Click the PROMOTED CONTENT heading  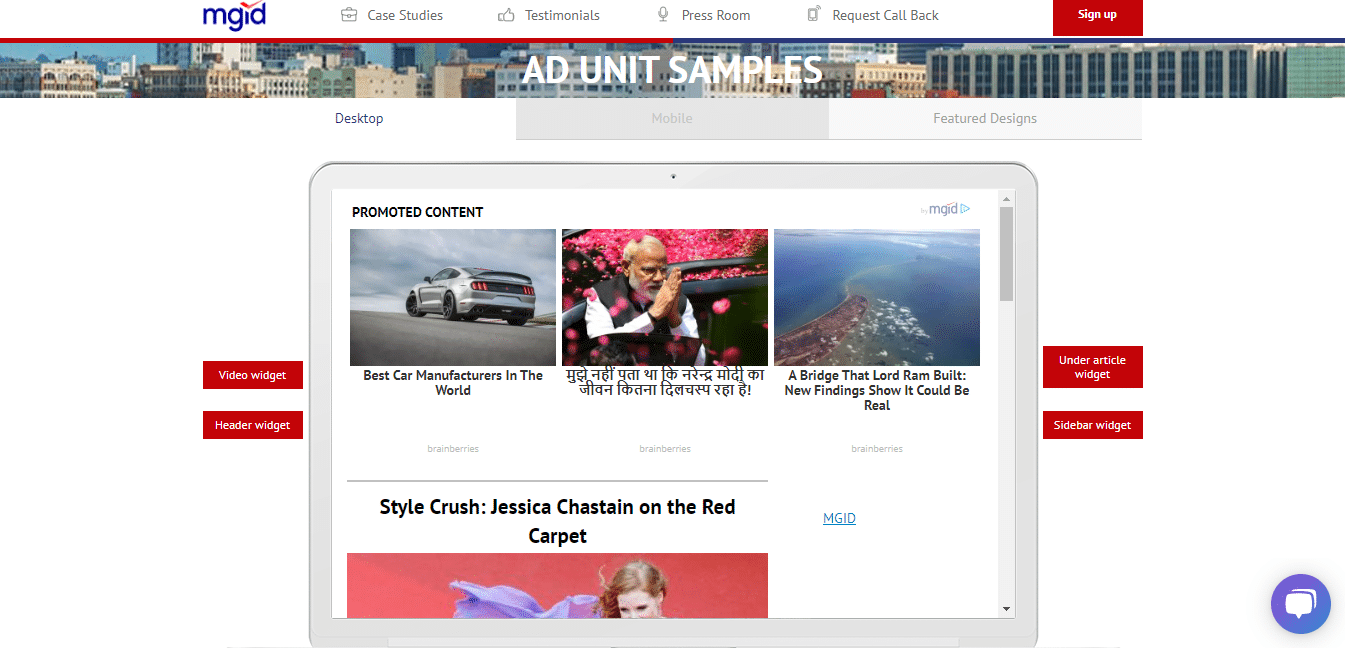coord(417,212)
